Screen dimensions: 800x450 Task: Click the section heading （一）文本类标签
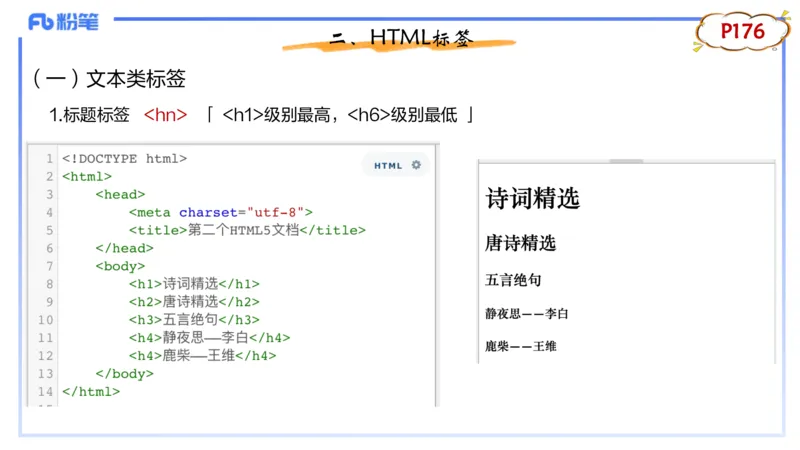click(x=108, y=79)
